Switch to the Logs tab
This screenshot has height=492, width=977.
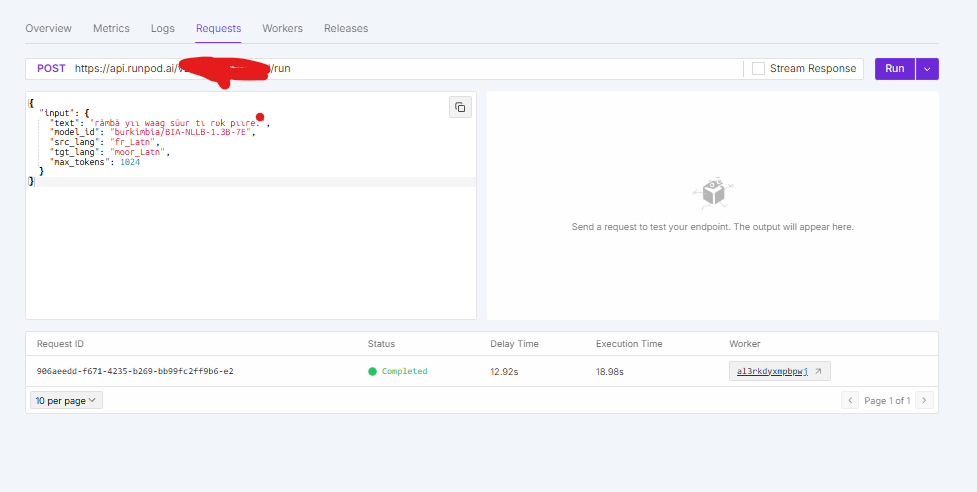point(163,28)
